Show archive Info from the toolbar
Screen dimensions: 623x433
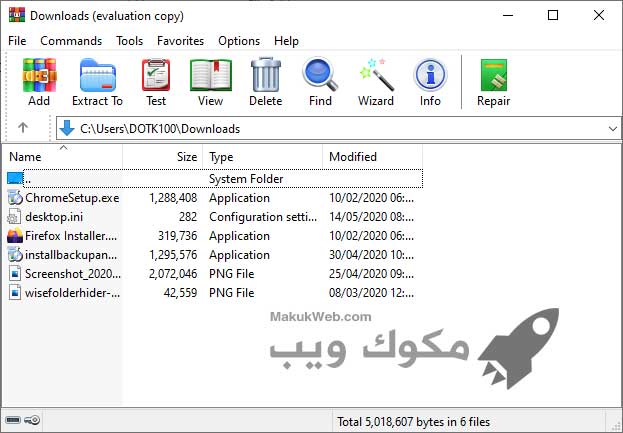430,75
